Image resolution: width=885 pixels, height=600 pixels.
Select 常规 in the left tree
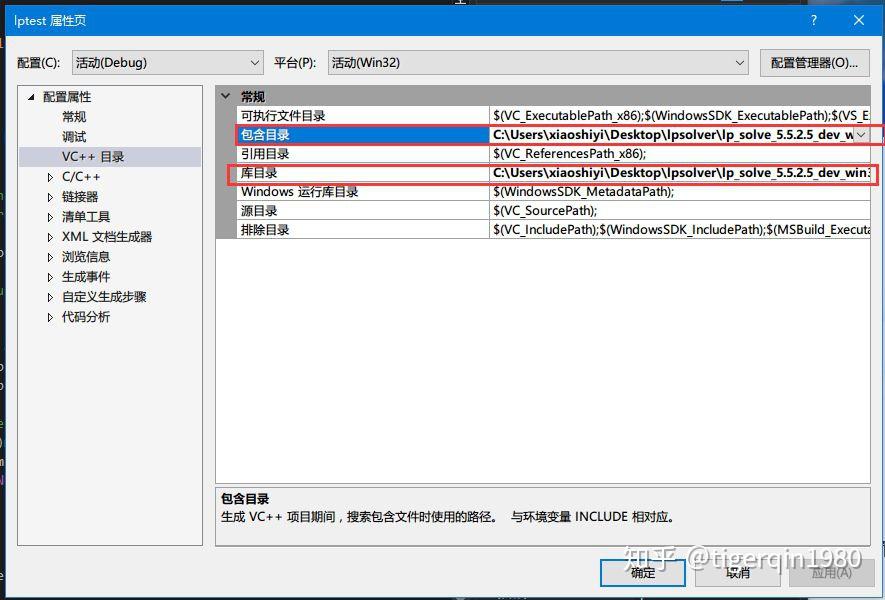point(74,117)
